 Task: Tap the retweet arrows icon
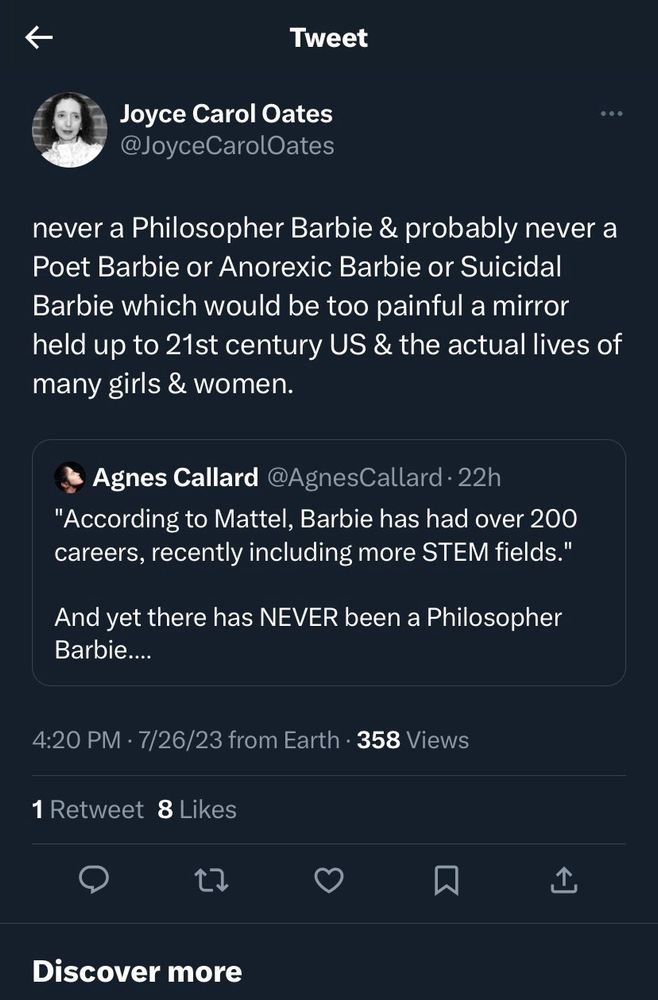pyautogui.click(x=211, y=879)
